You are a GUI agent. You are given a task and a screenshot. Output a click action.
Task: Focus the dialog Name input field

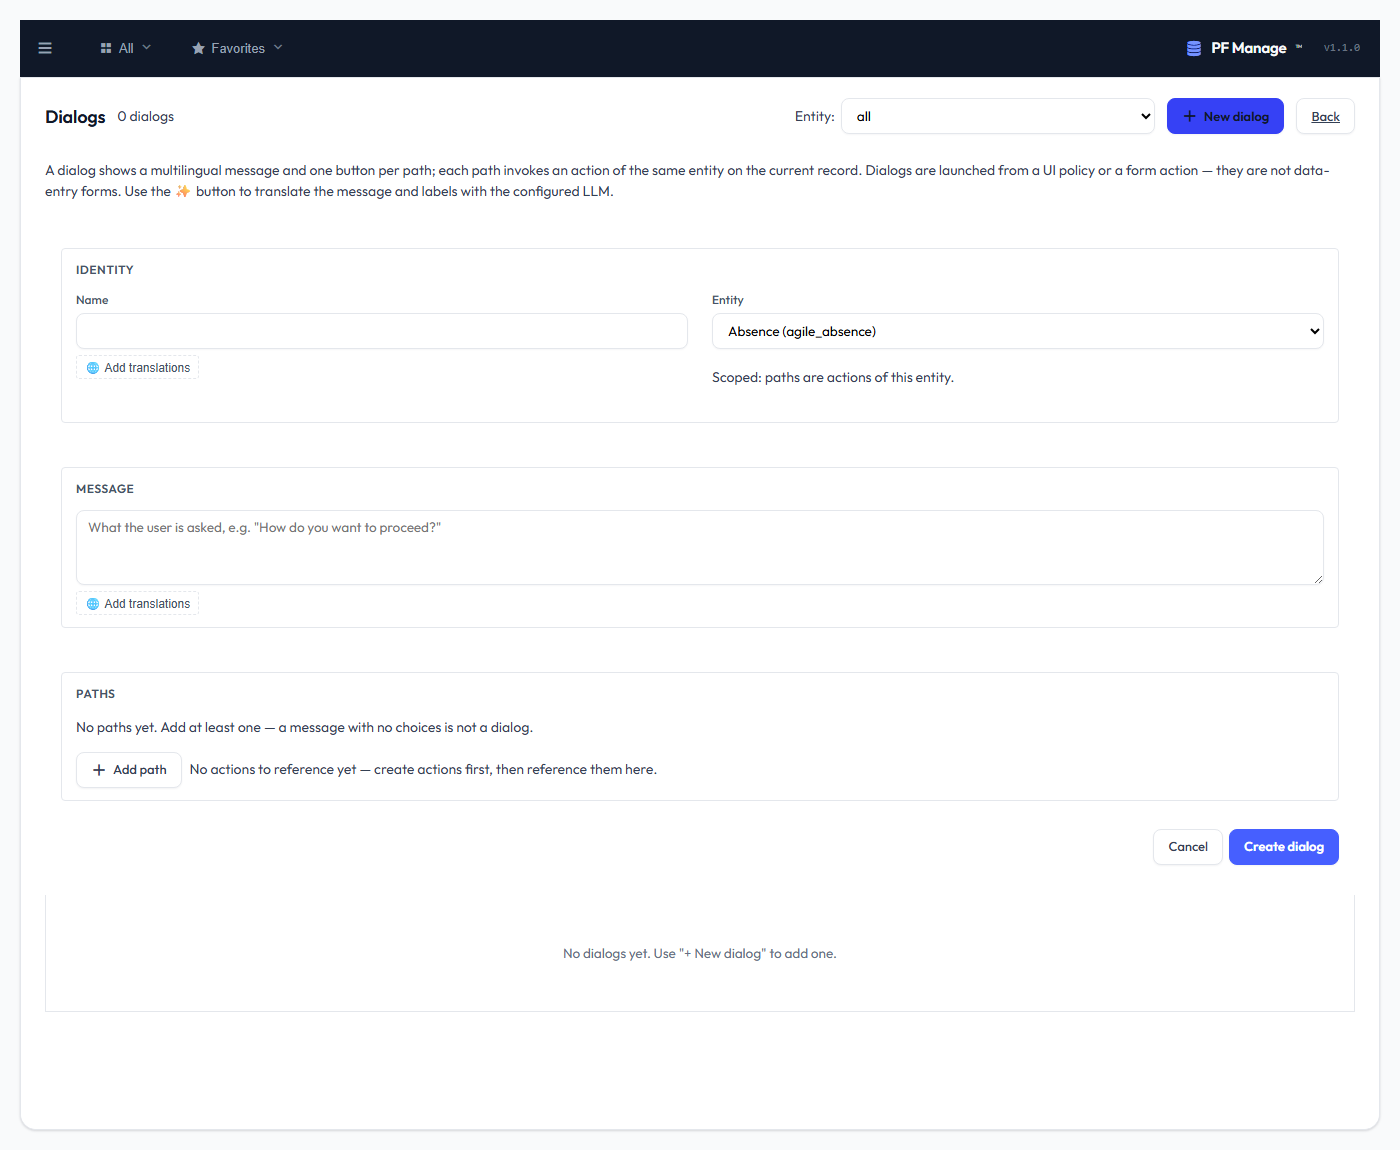[x=382, y=331]
